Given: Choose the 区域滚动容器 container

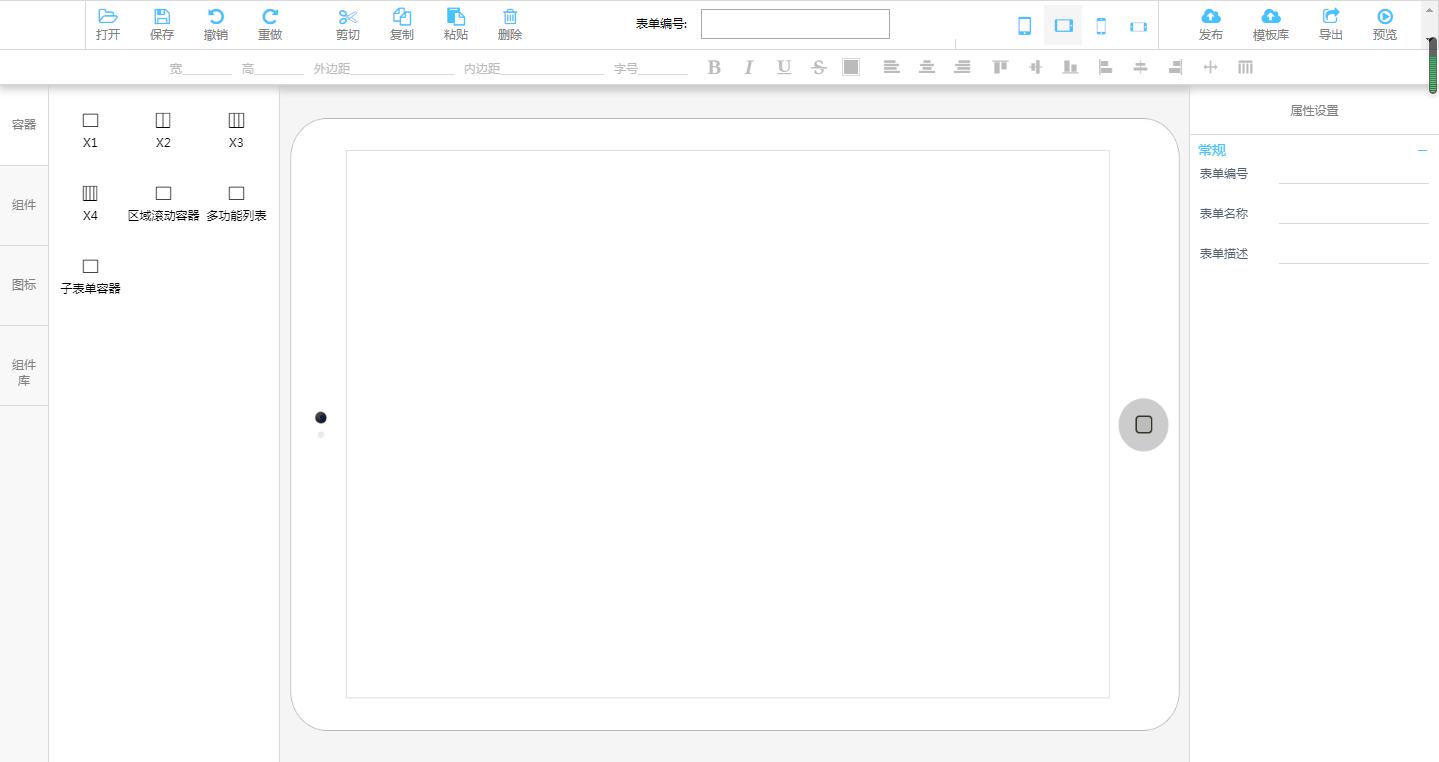Looking at the screenshot, I should 163,203.
